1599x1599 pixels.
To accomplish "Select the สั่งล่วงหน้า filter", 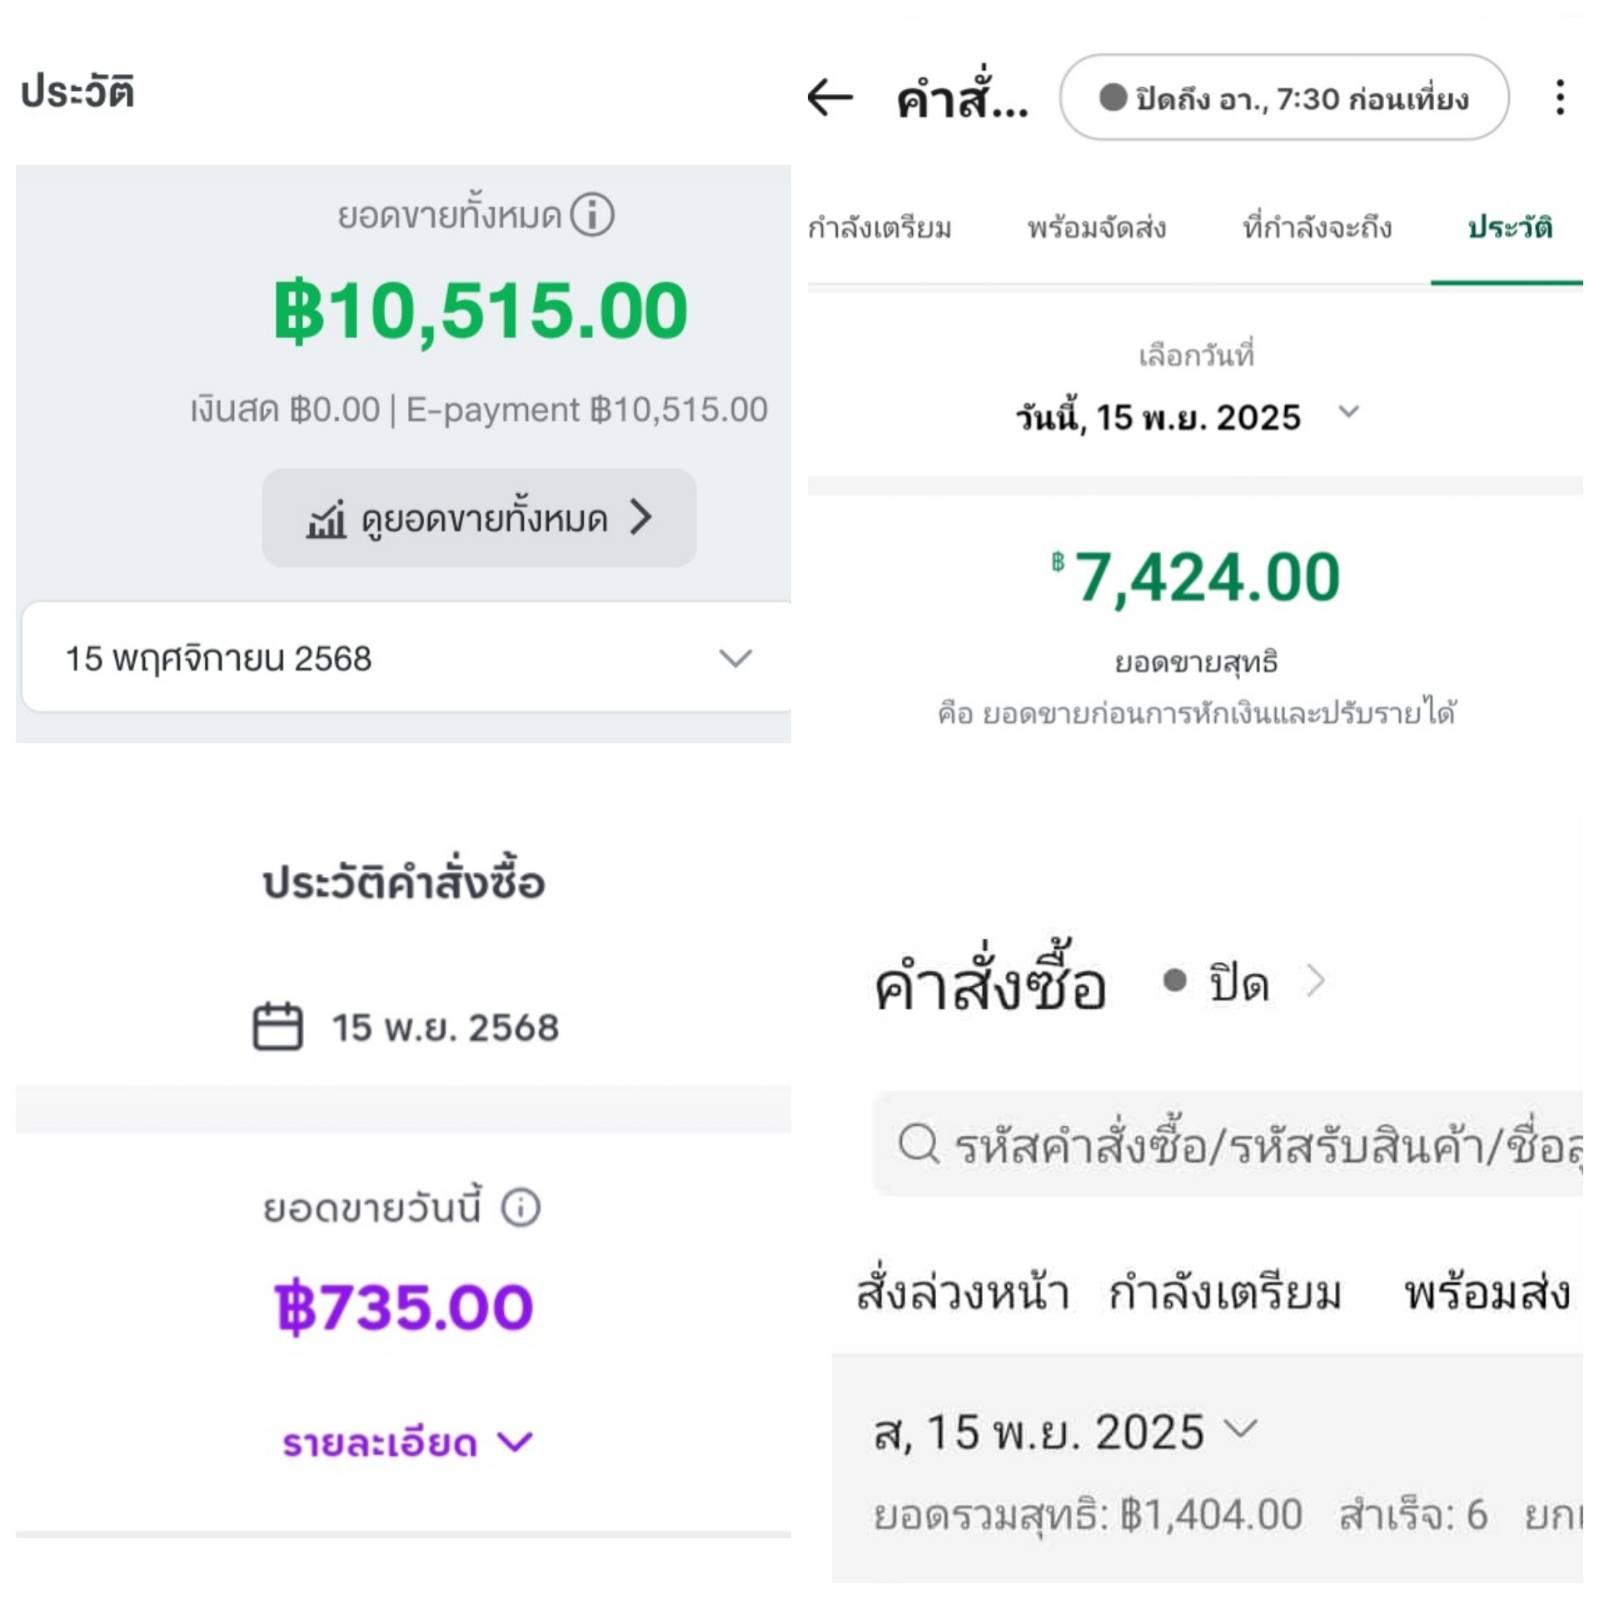I will point(963,1291).
